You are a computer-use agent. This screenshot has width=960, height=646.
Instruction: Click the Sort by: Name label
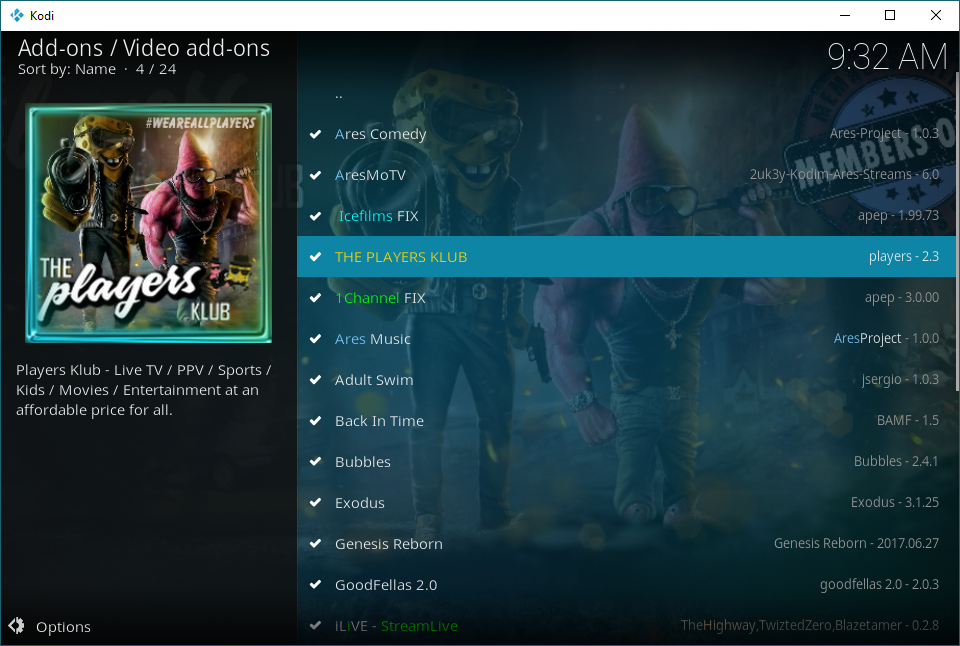click(x=66, y=69)
